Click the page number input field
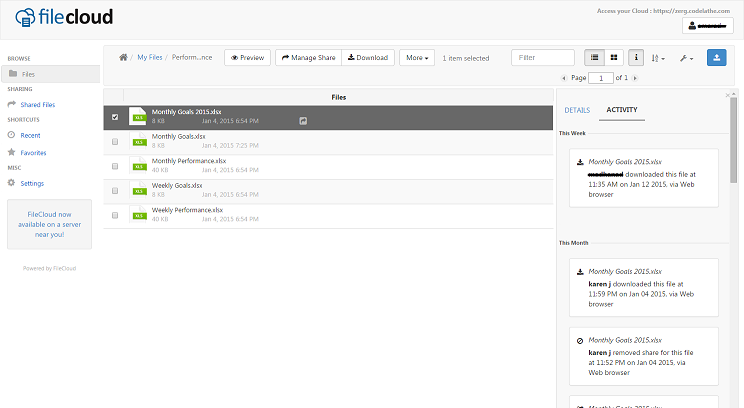Viewport: 744px width, 408px height. [x=601, y=78]
